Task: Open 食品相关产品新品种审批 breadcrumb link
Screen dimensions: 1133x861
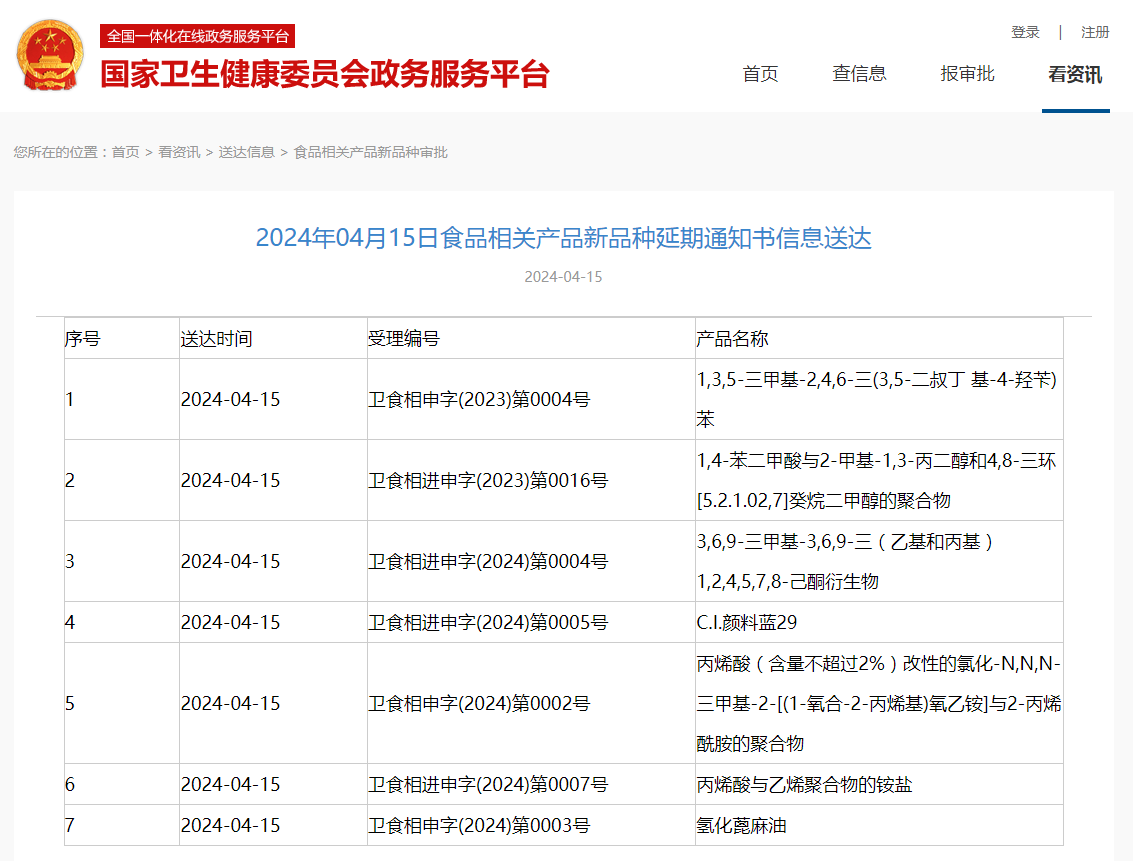Action: tap(370, 152)
